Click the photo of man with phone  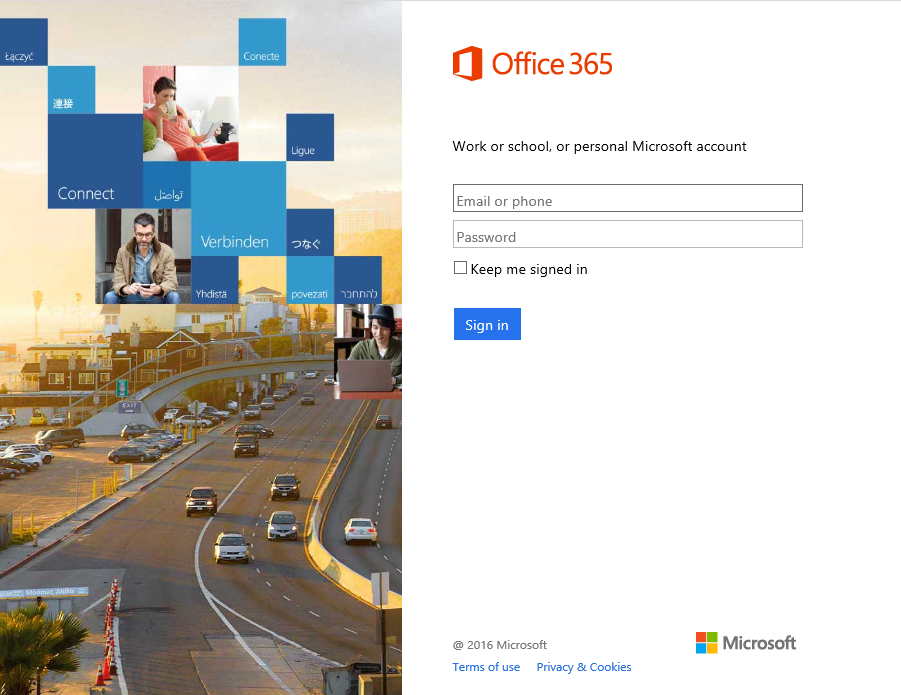click(143, 256)
